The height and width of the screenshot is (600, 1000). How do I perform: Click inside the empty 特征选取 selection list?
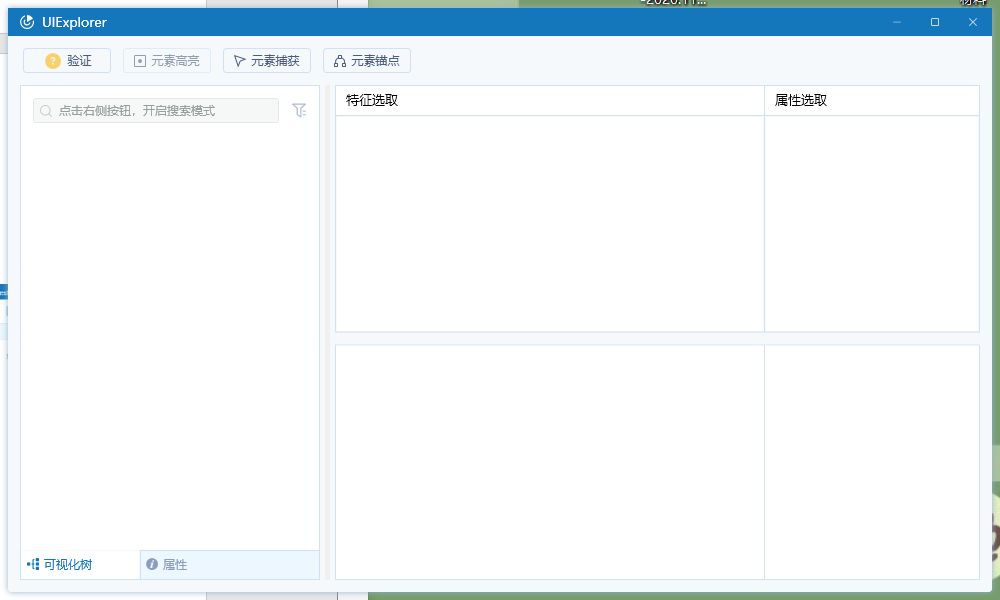(548, 220)
